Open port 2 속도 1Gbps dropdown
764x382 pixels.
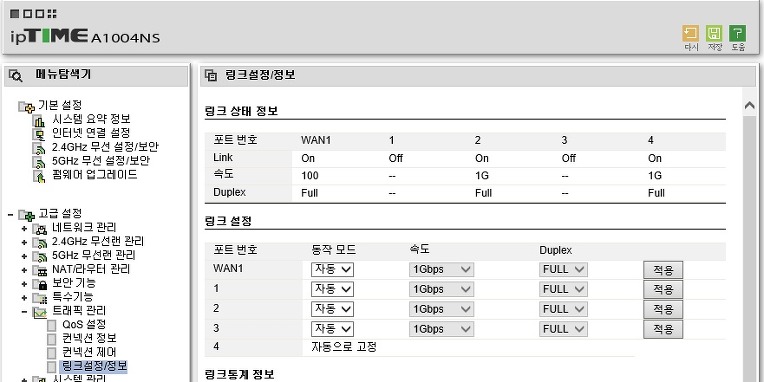tap(441, 309)
